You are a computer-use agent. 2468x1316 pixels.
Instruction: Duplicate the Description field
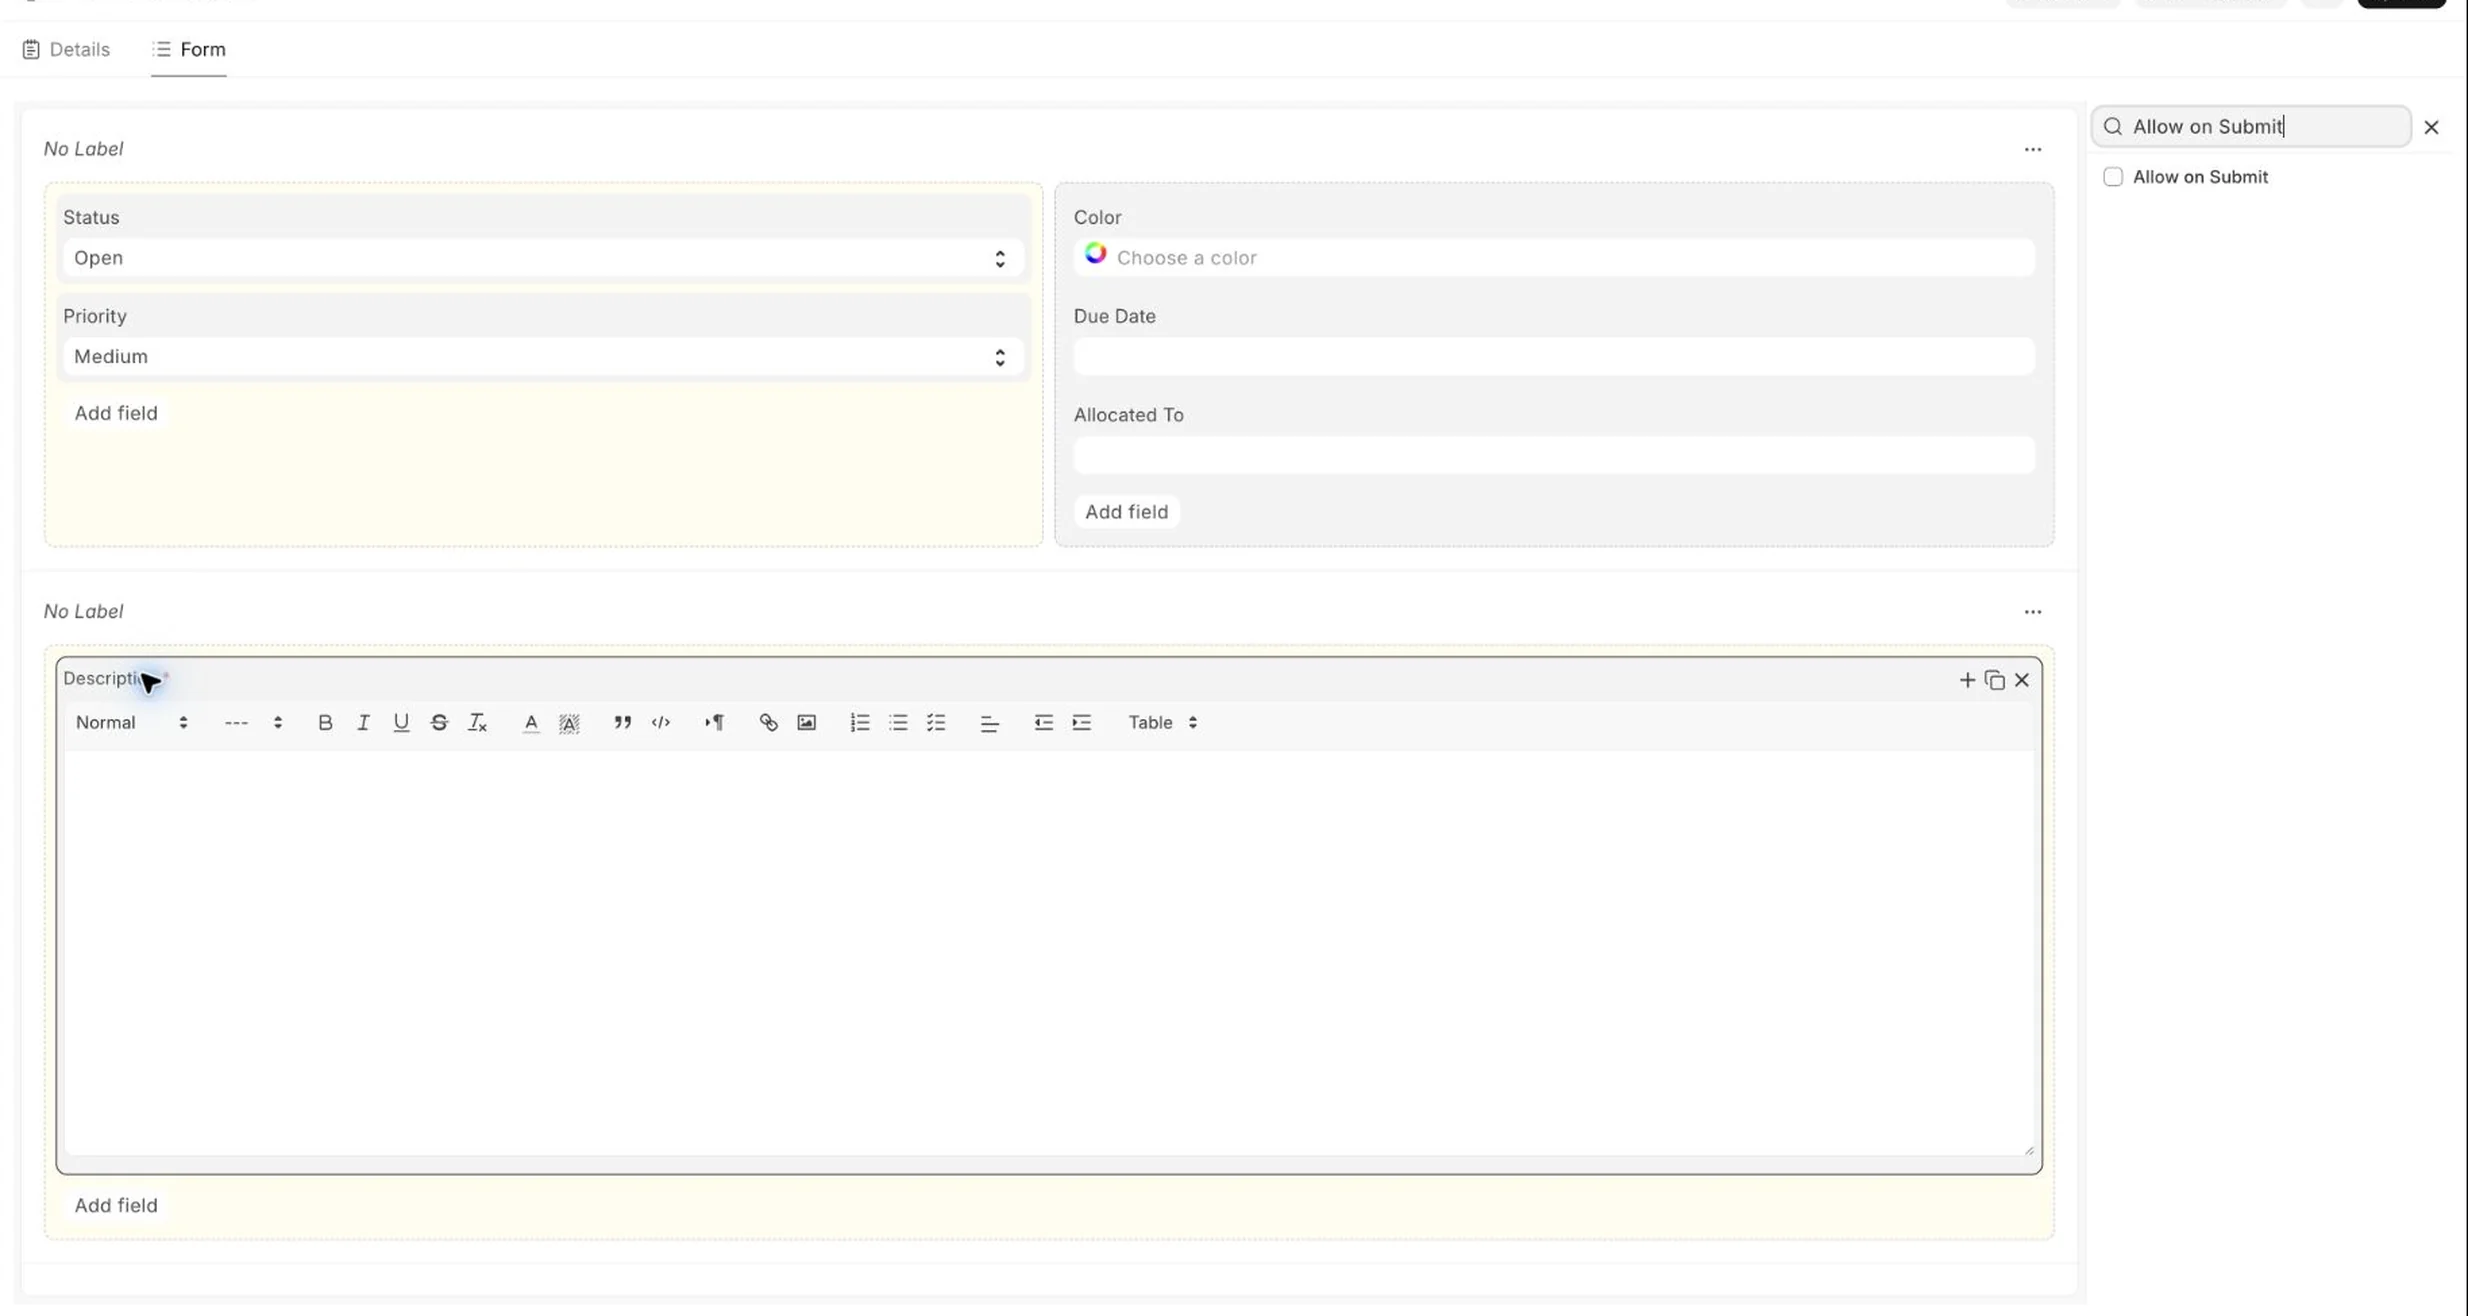[x=1995, y=680]
